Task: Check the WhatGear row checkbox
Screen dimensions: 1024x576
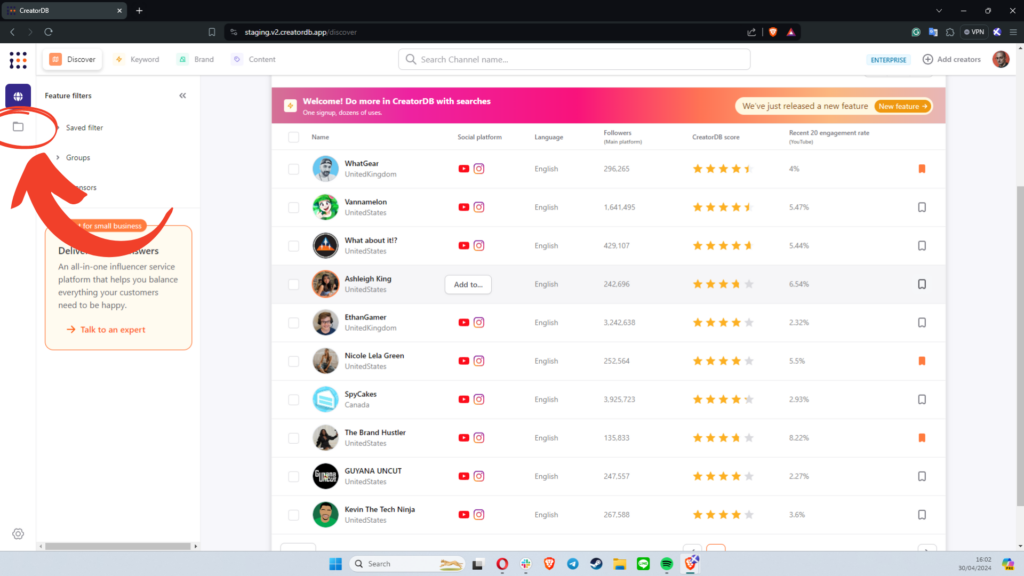Action: [294, 169]
